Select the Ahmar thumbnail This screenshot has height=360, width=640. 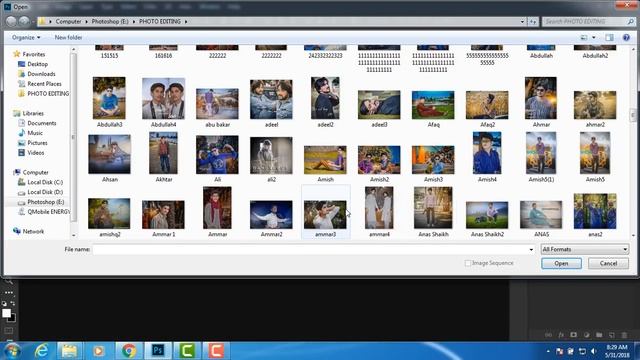tap(541, 98)
